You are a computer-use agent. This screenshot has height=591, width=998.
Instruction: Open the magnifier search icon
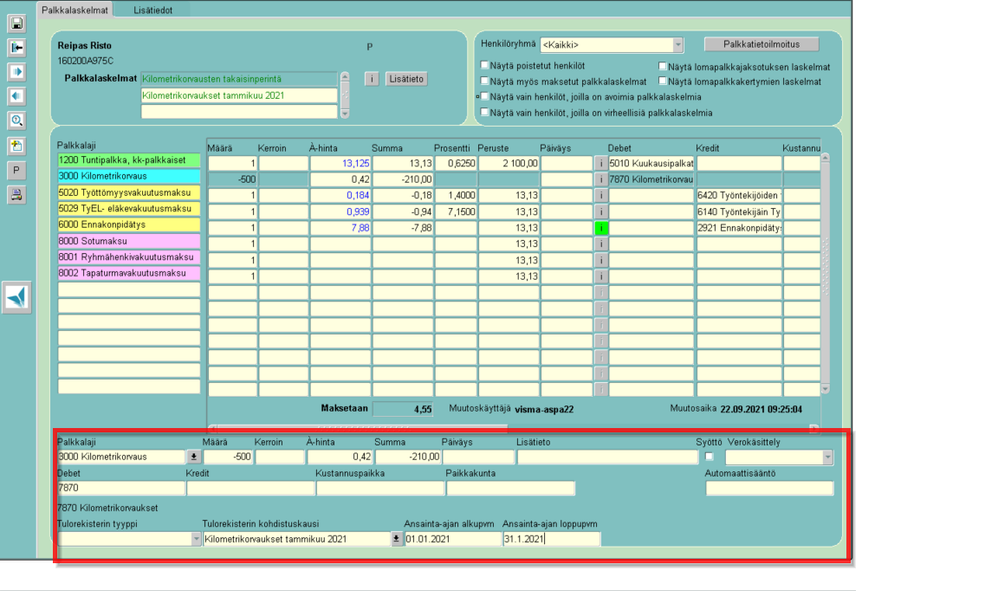tap(17, 121)
